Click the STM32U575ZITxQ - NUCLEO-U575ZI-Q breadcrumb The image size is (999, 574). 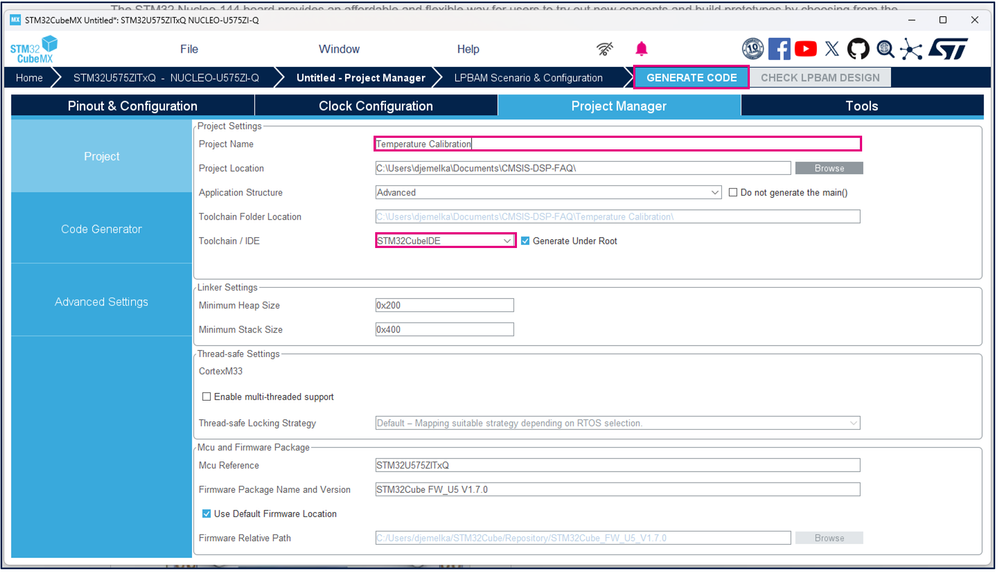click(166, 78)
